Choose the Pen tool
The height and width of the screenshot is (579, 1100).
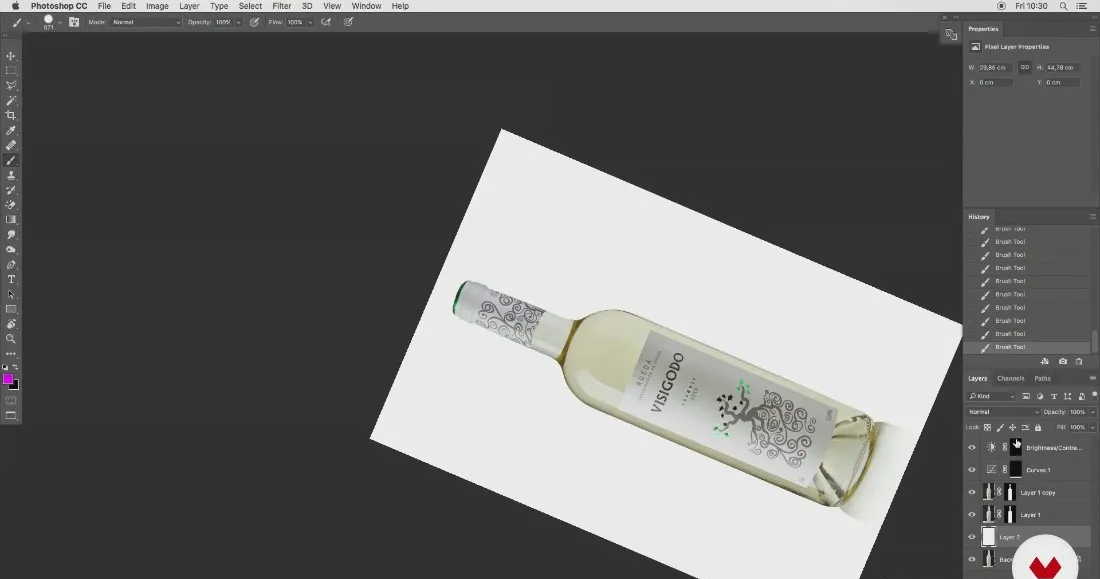(11, 265)
